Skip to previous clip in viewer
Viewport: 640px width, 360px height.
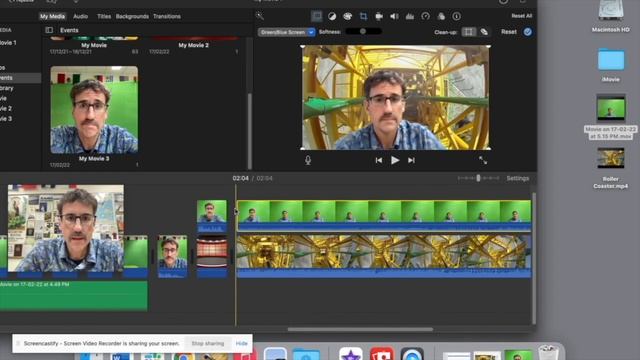(x=379, y=160)
